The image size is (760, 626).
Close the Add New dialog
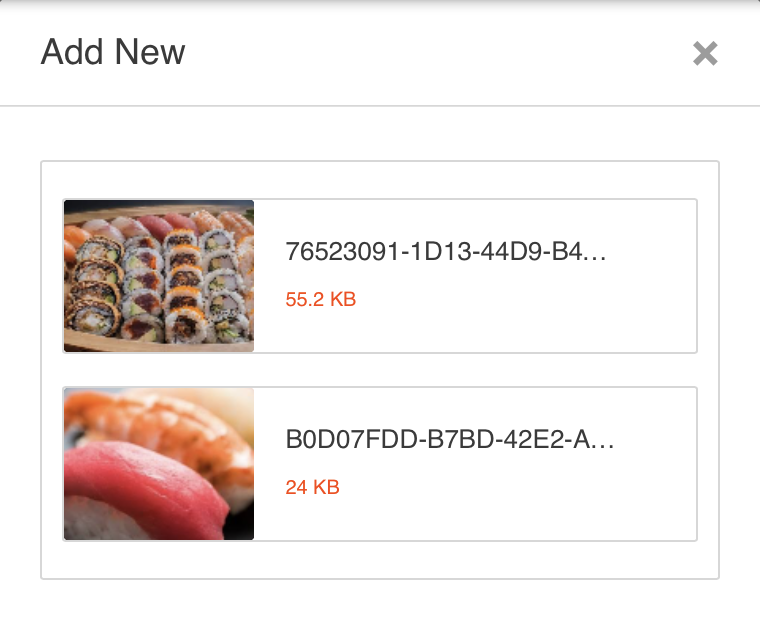tap(705, 53)
